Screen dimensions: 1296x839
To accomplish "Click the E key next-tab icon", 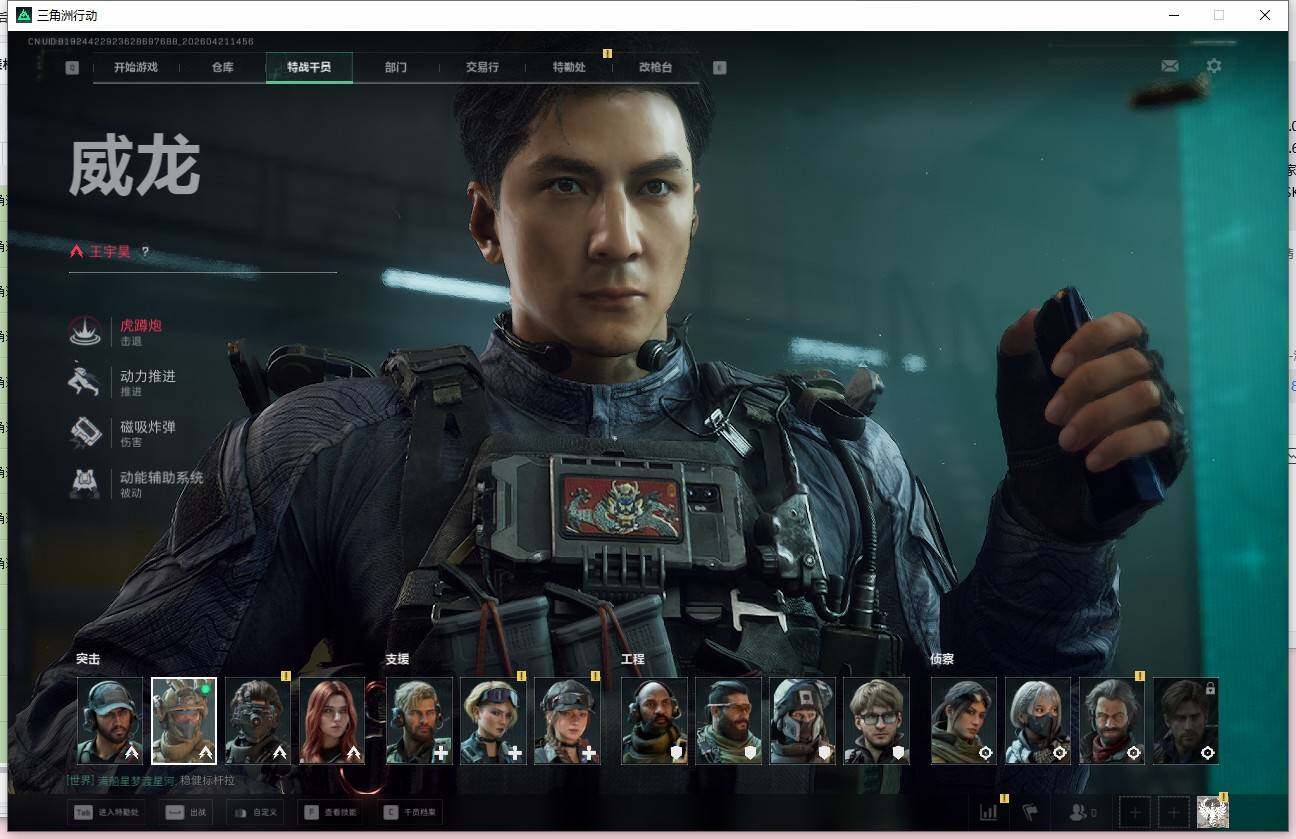I will (719, 67).
